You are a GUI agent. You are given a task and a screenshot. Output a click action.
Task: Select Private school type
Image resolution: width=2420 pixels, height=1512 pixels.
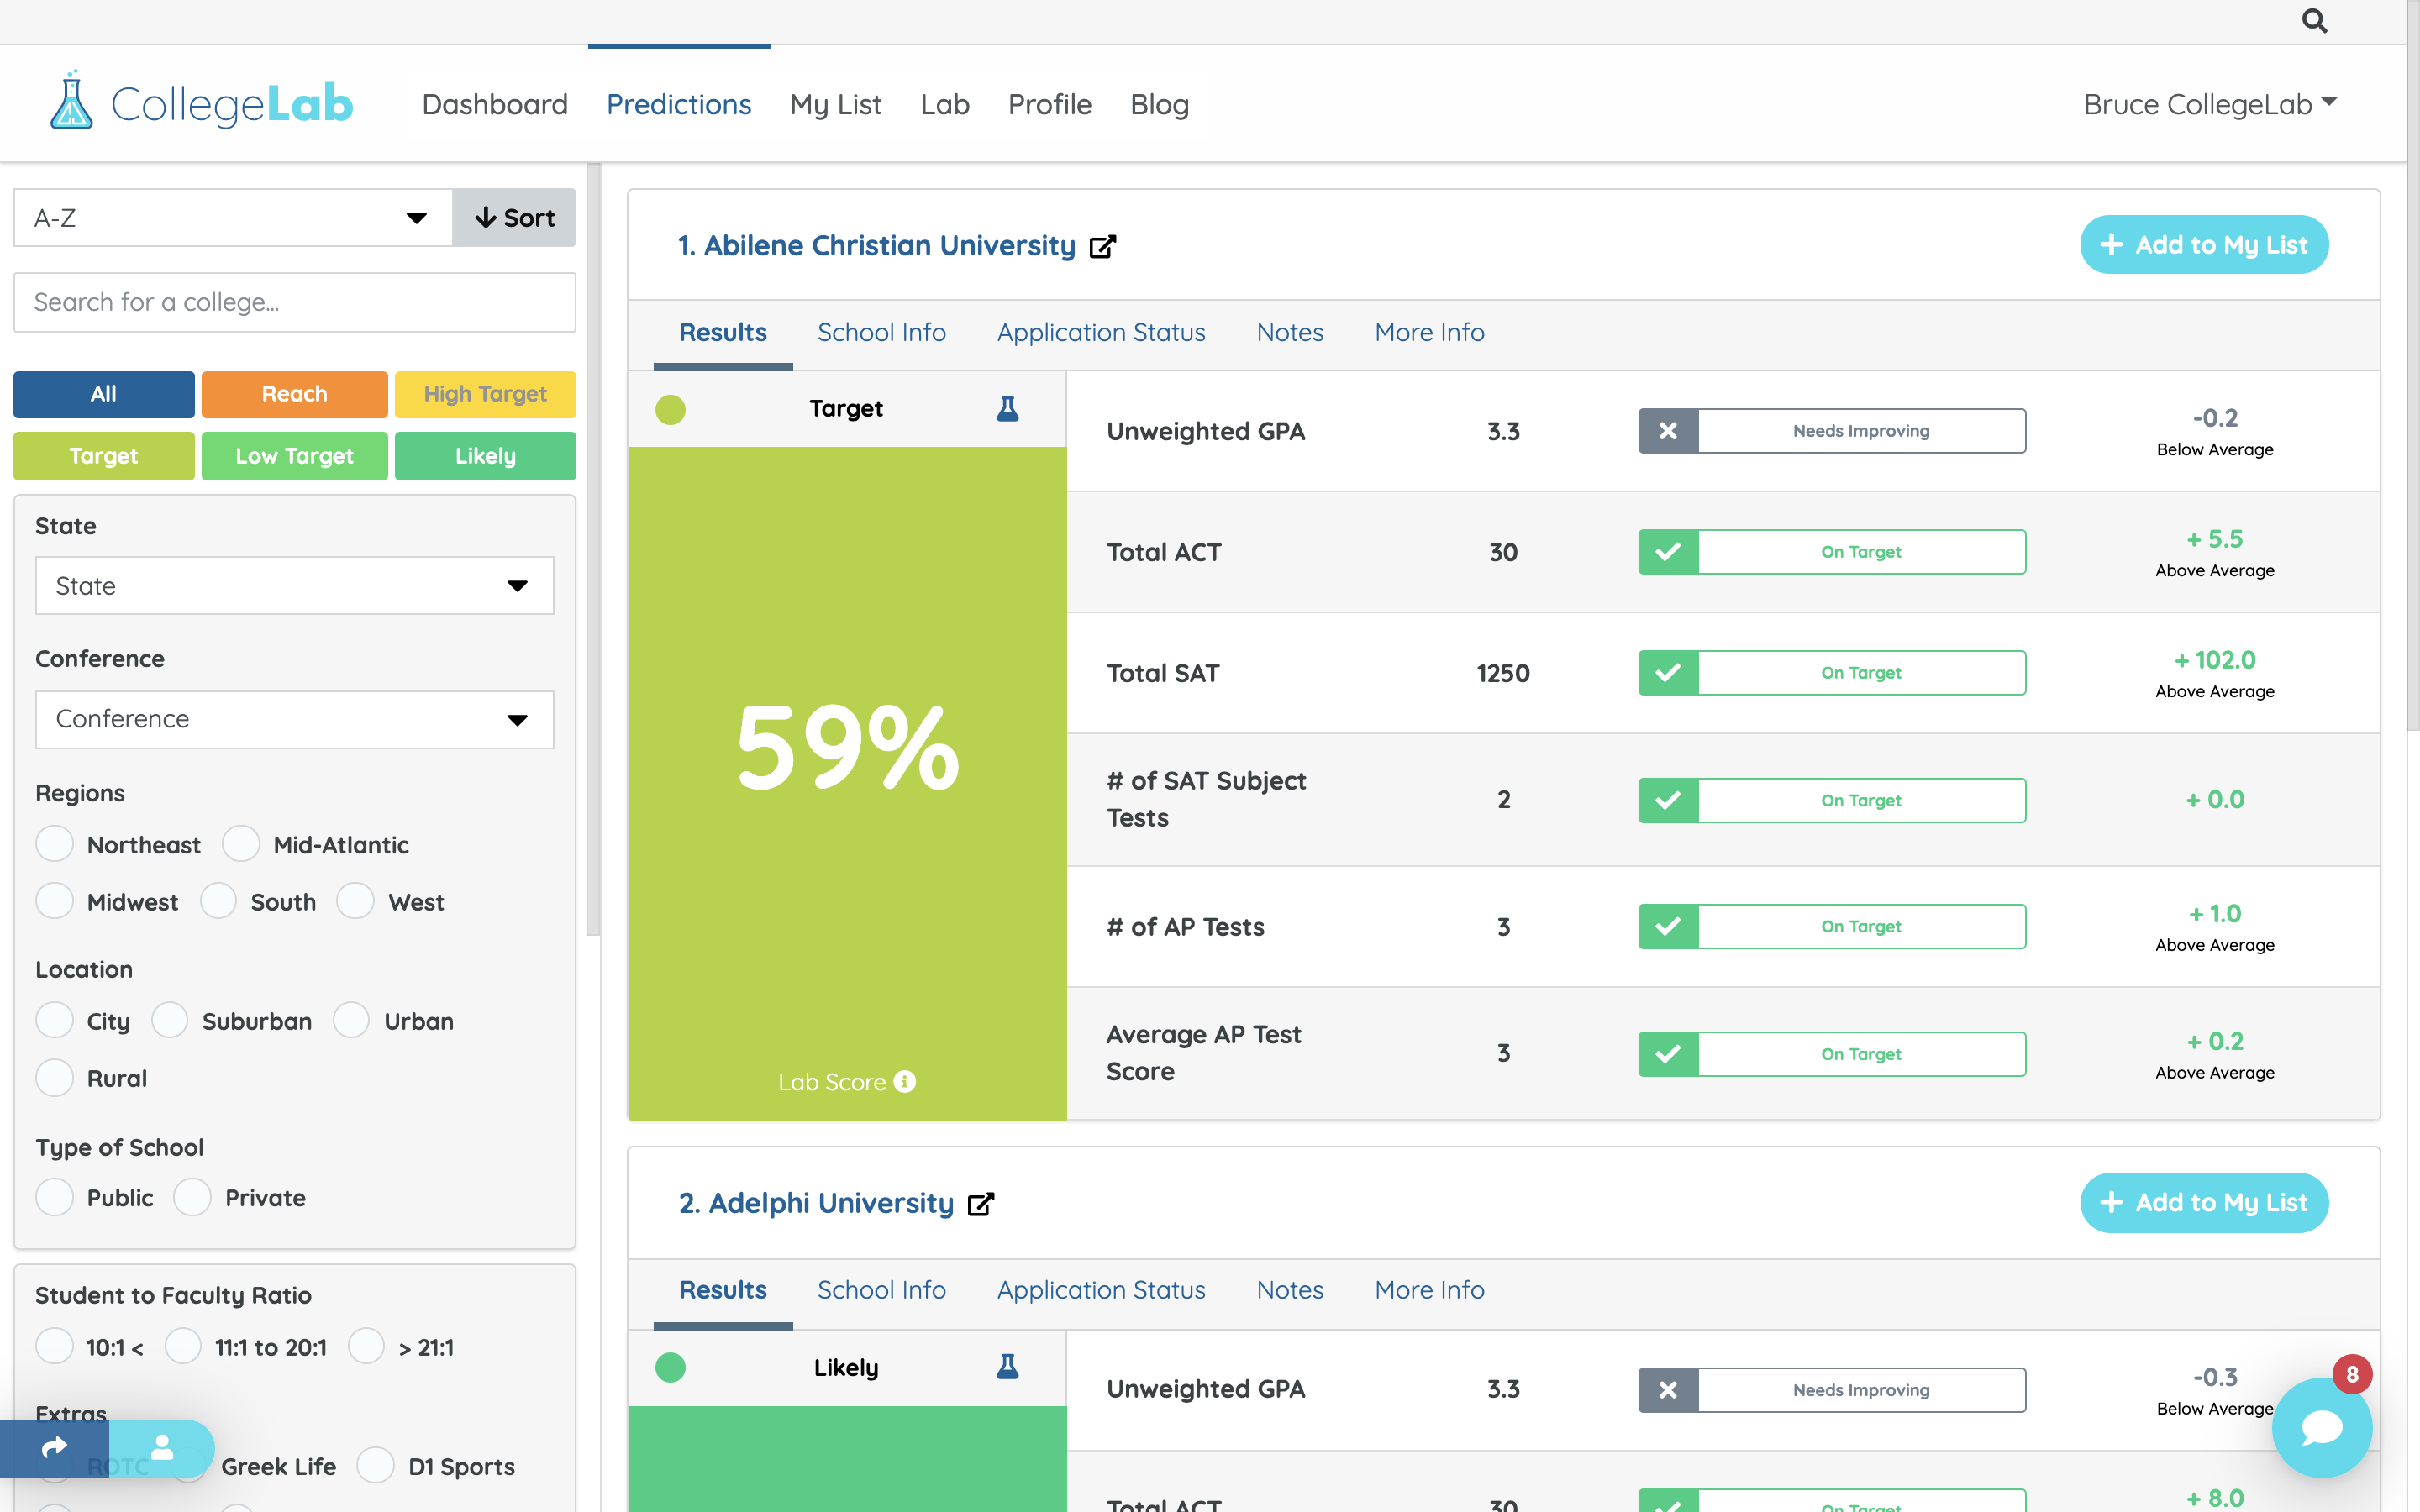pos(192,1197)
